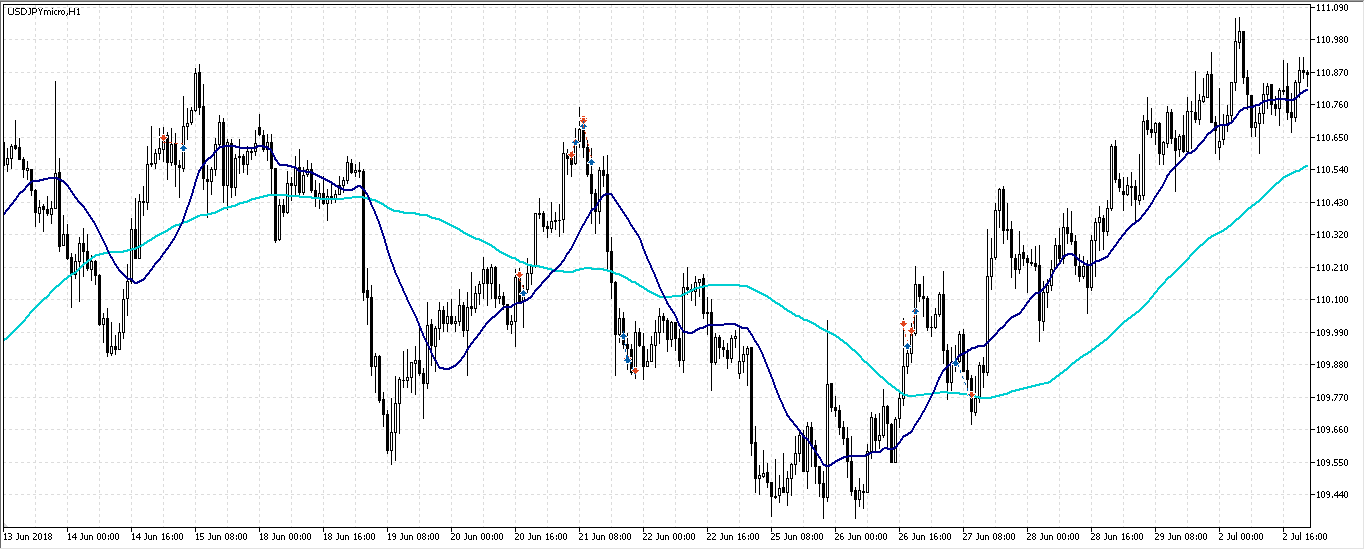This screenshot has height=549, width=1365.
Task: Click the USDJPYmicro,H1 chart title
Action: (45, 11)
